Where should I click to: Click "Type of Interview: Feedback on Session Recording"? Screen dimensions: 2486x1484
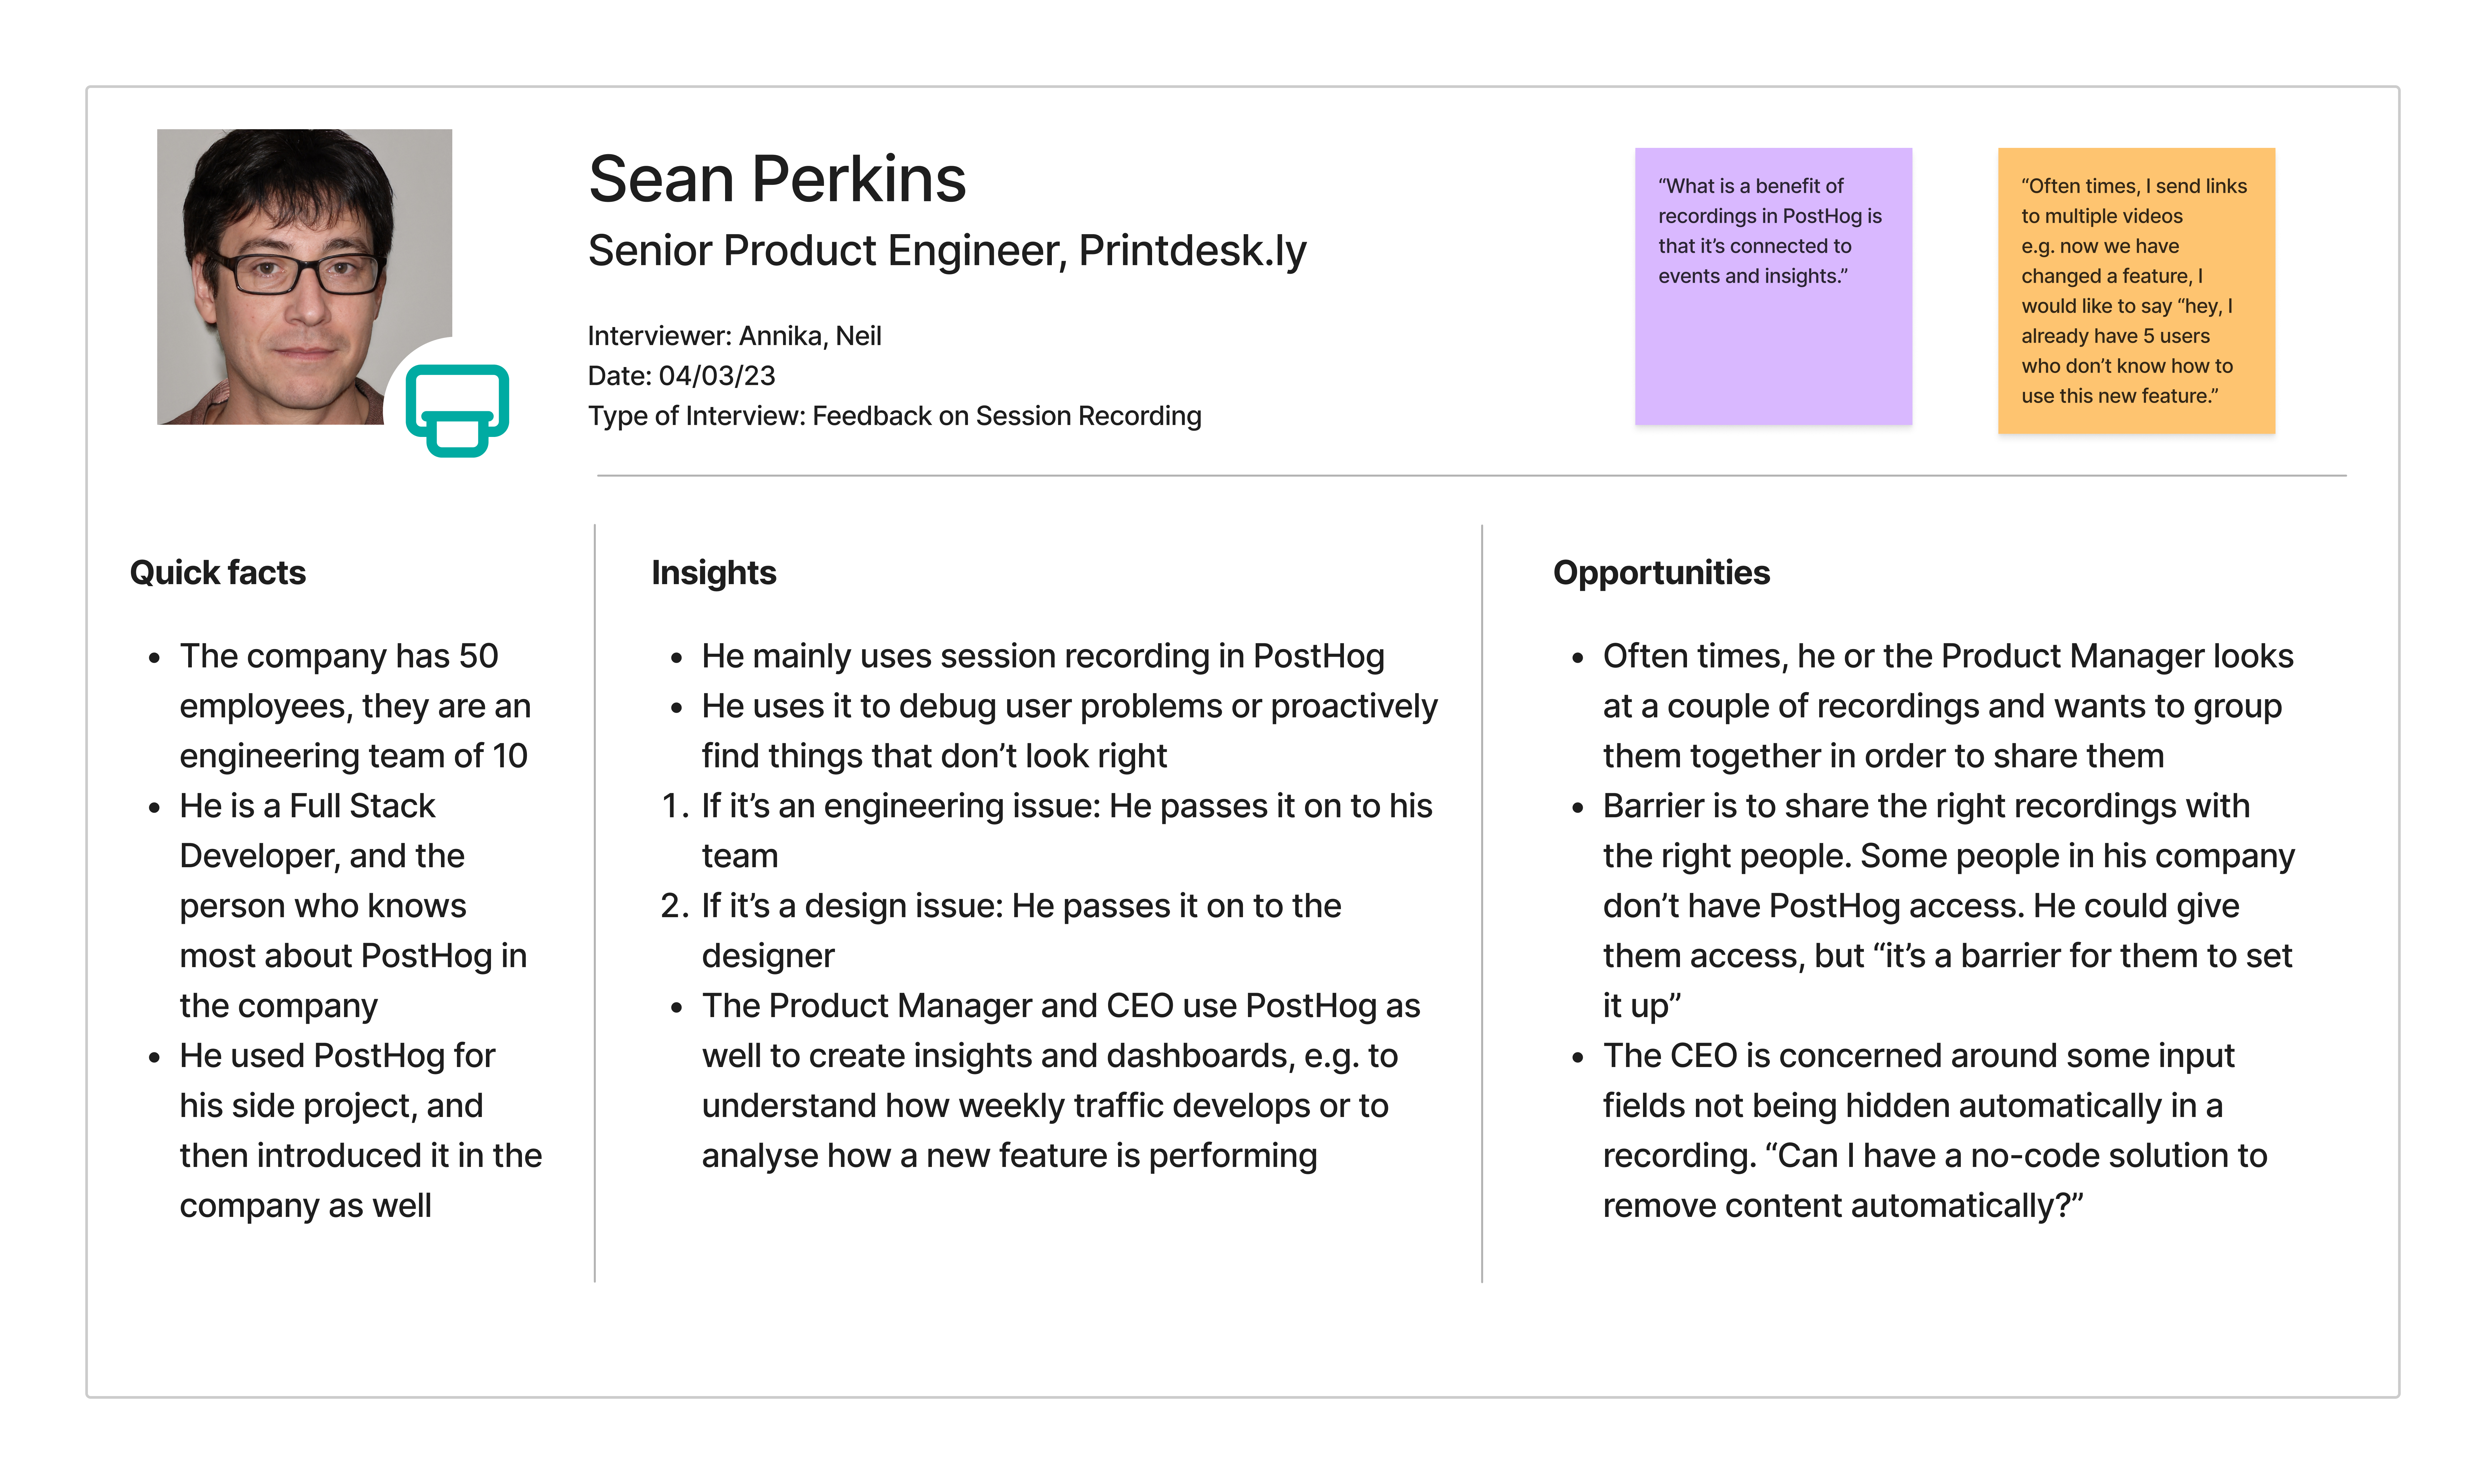tap(894, 416)
